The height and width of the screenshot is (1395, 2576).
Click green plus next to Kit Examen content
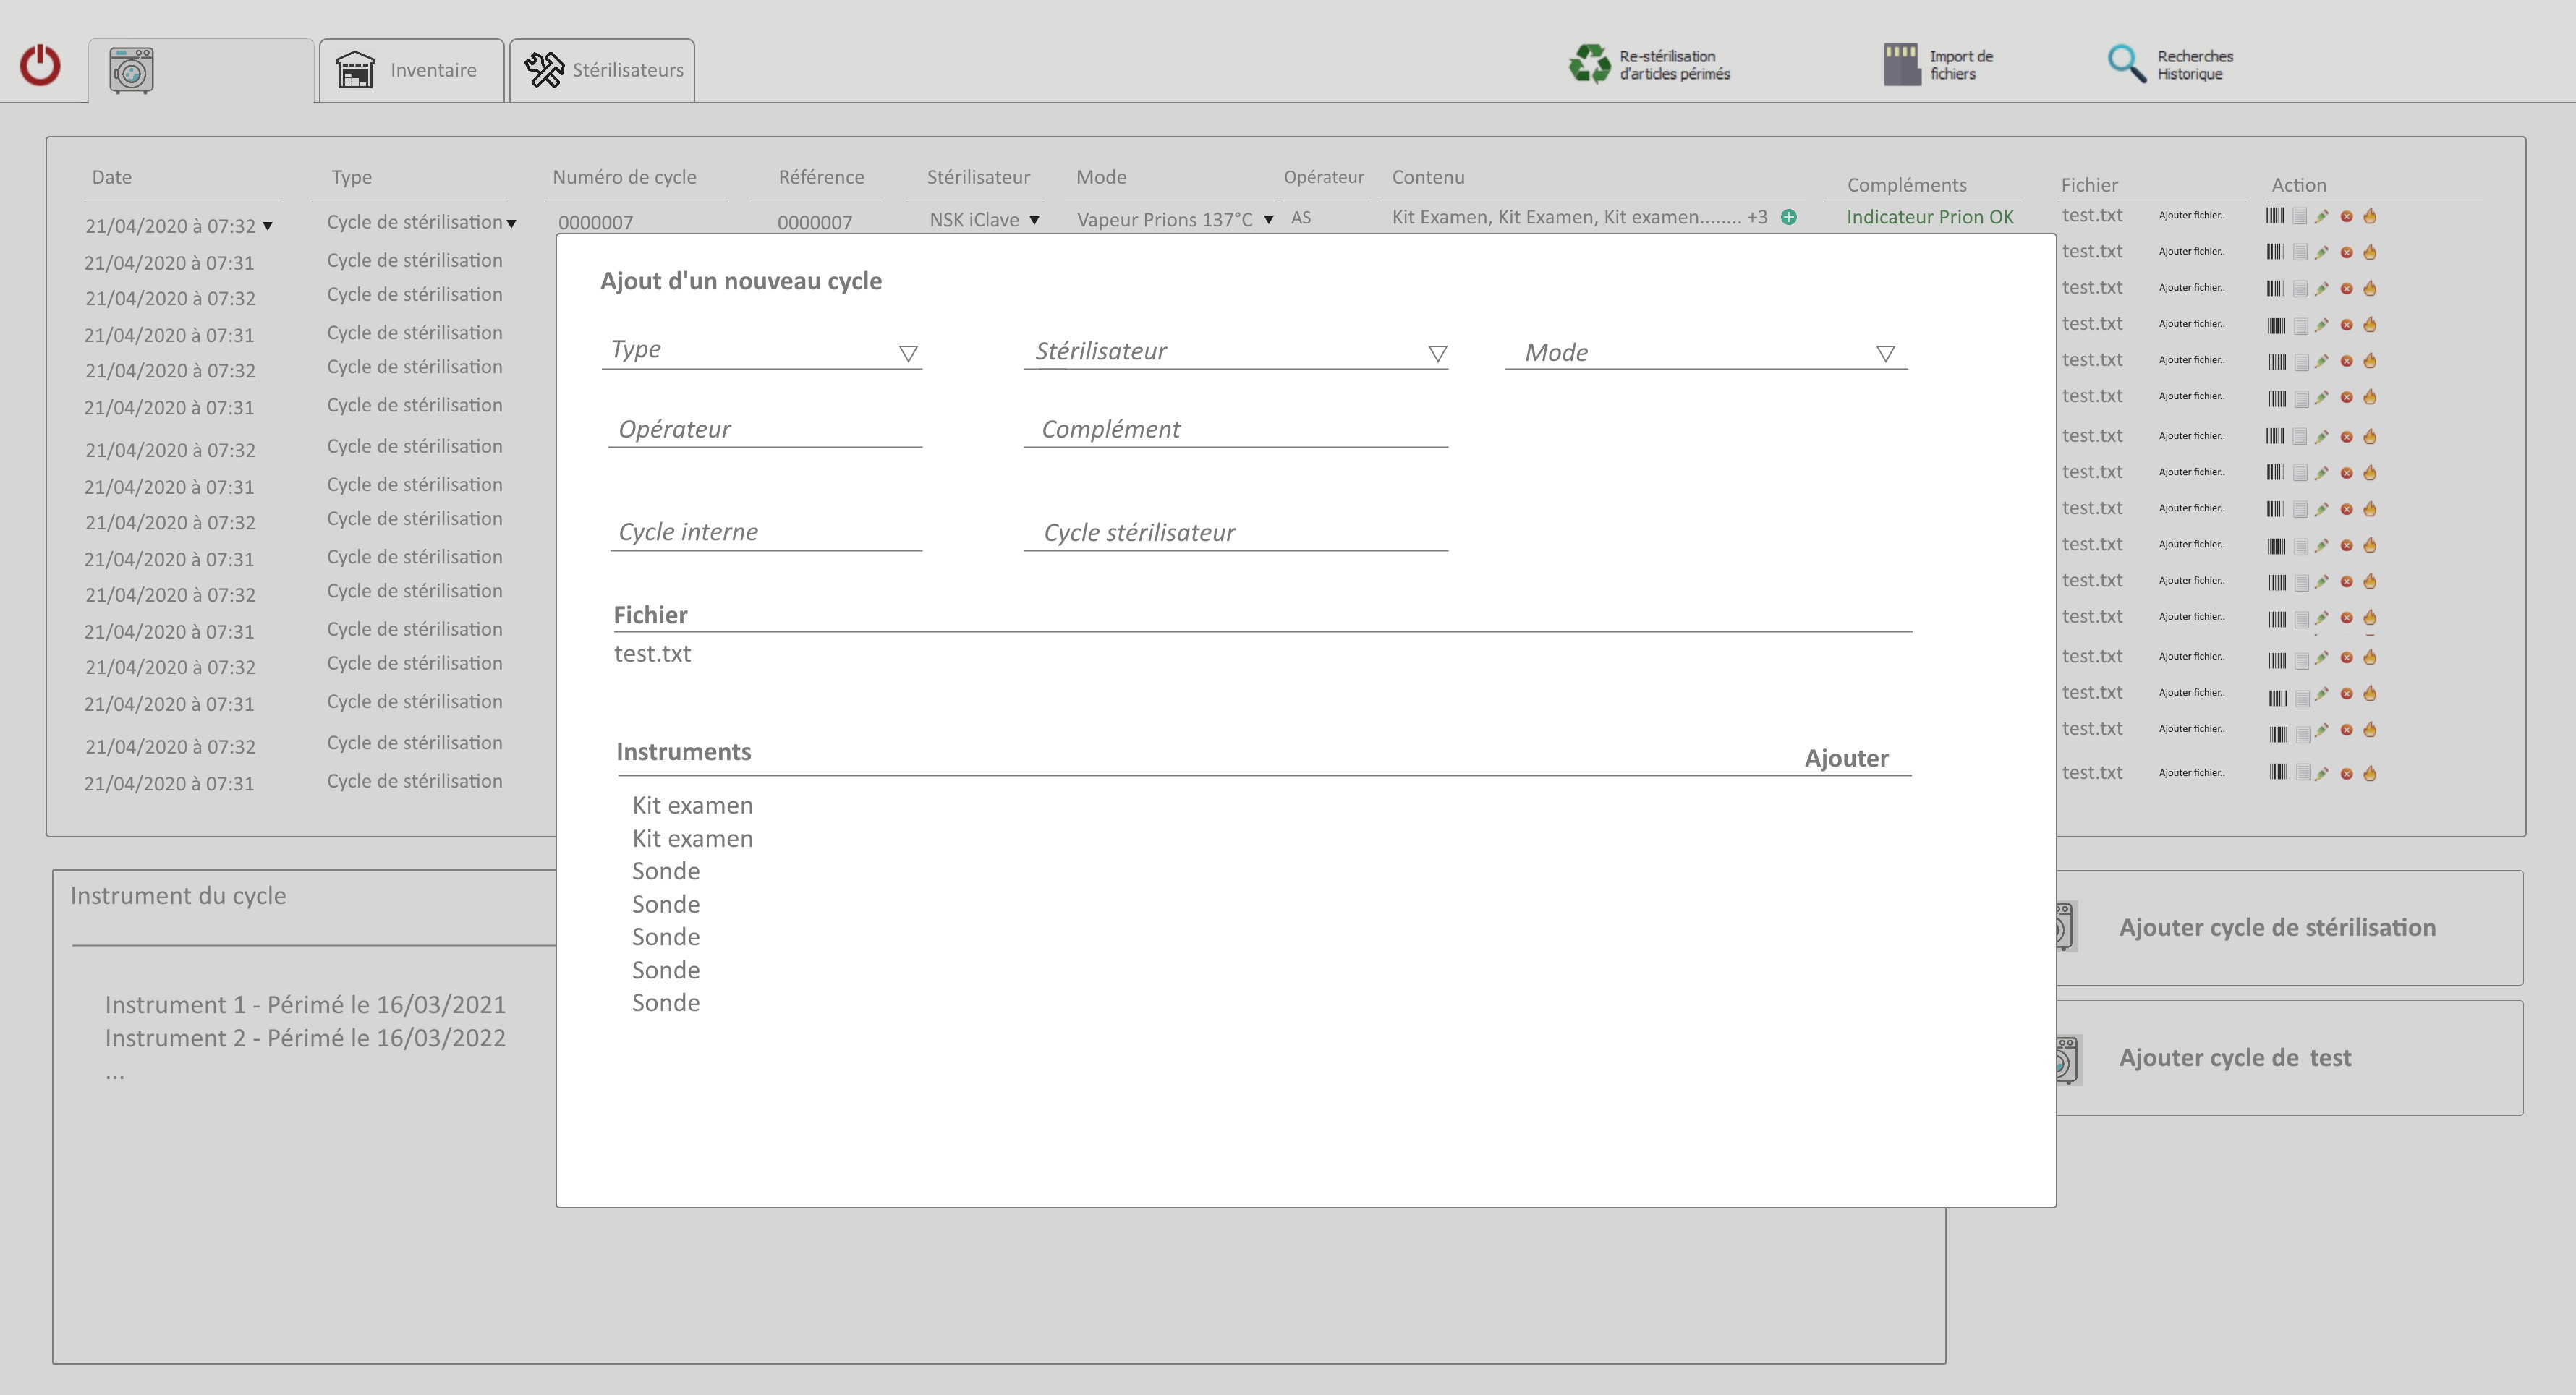click(x=1789, y=217)
